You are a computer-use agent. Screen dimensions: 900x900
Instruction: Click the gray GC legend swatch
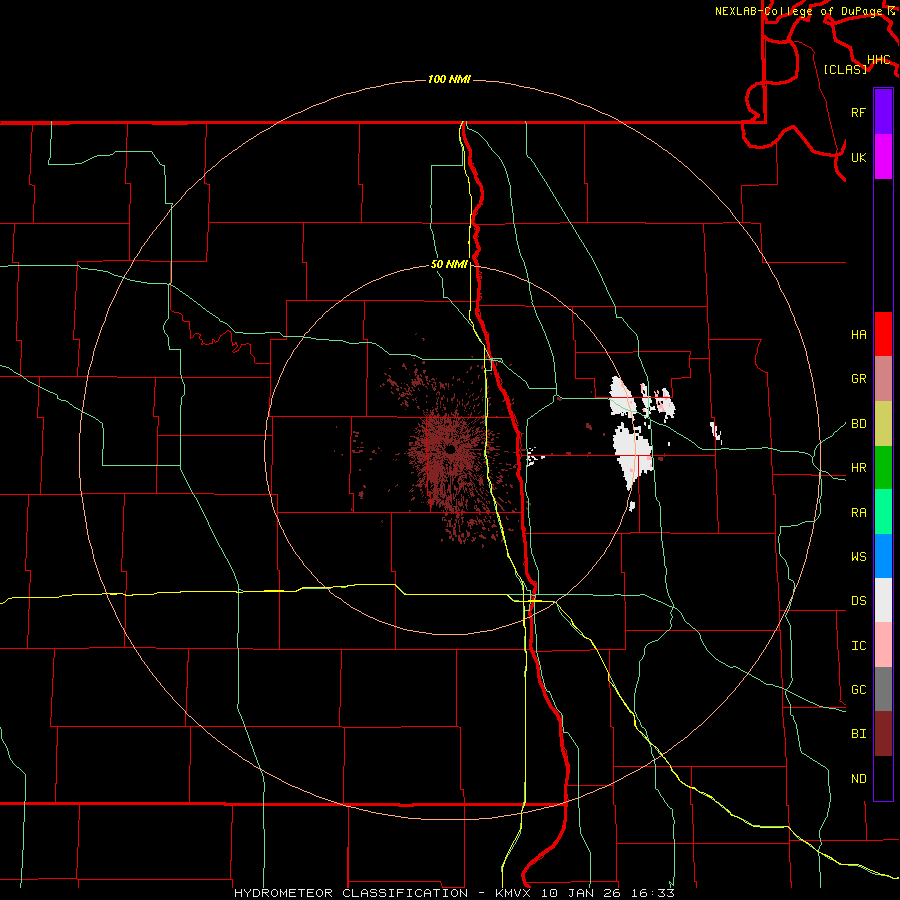(x=883, y=689)
